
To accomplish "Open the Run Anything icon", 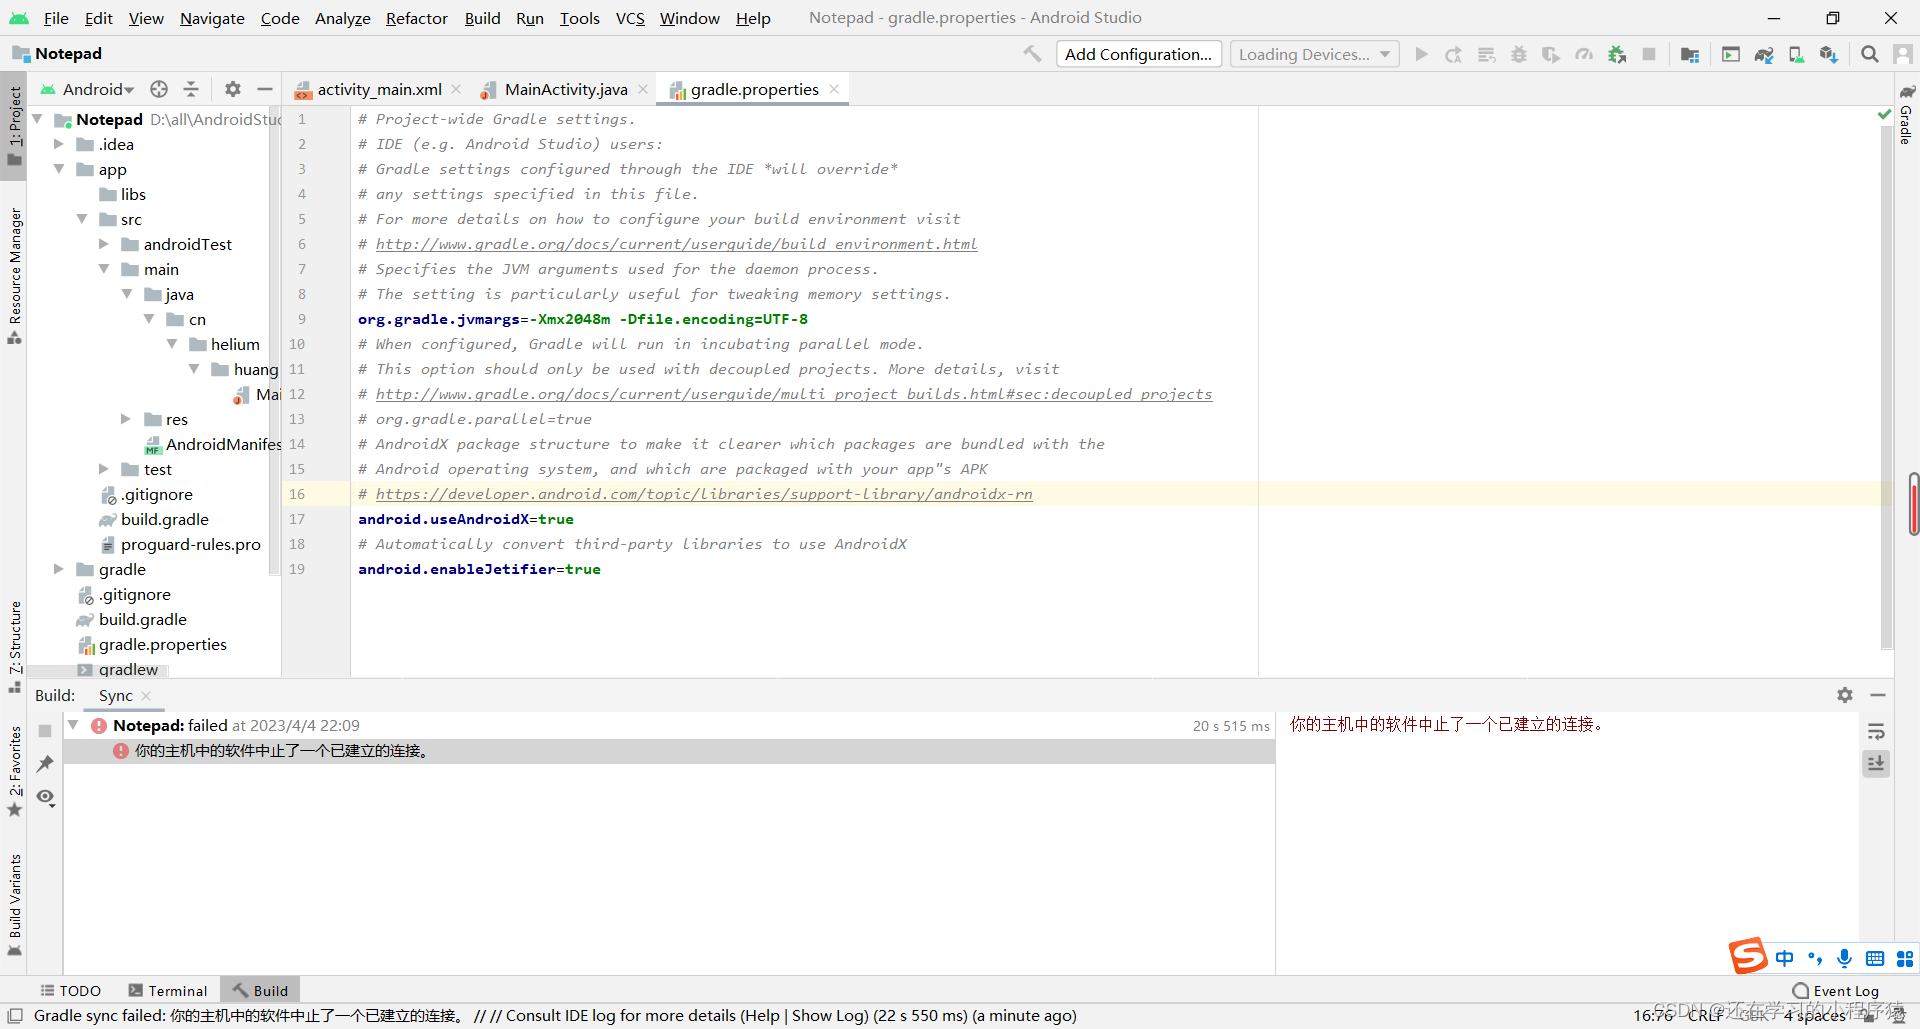I will tap(1731, 54).
